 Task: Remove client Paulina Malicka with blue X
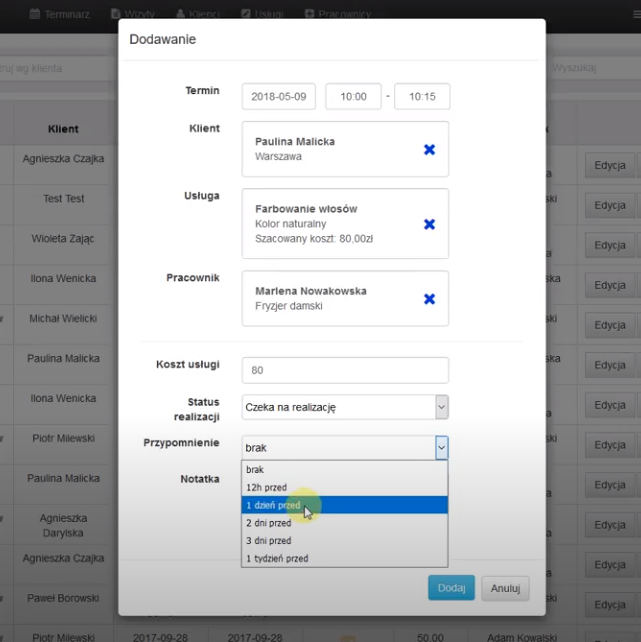coord(429,149)
